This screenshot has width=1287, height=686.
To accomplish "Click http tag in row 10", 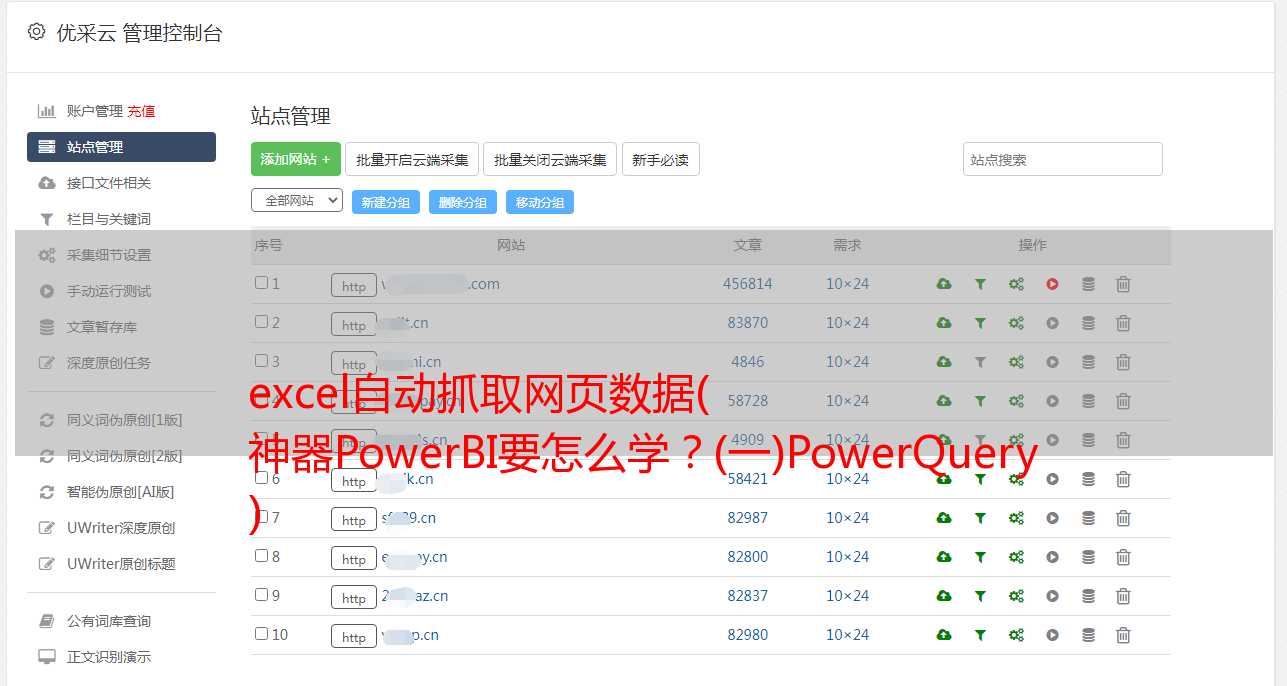I will [x=354, y=636].
